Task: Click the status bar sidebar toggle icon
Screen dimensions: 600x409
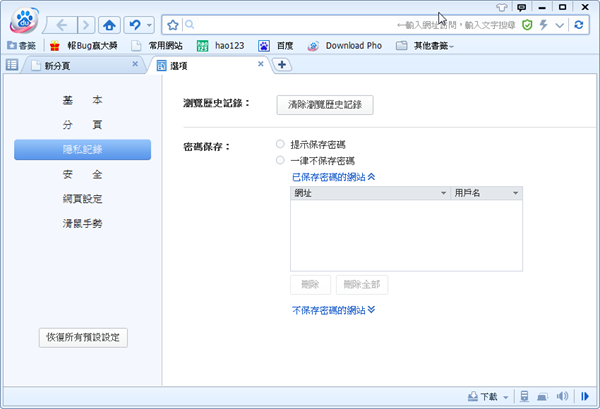Action: (585, 396)
